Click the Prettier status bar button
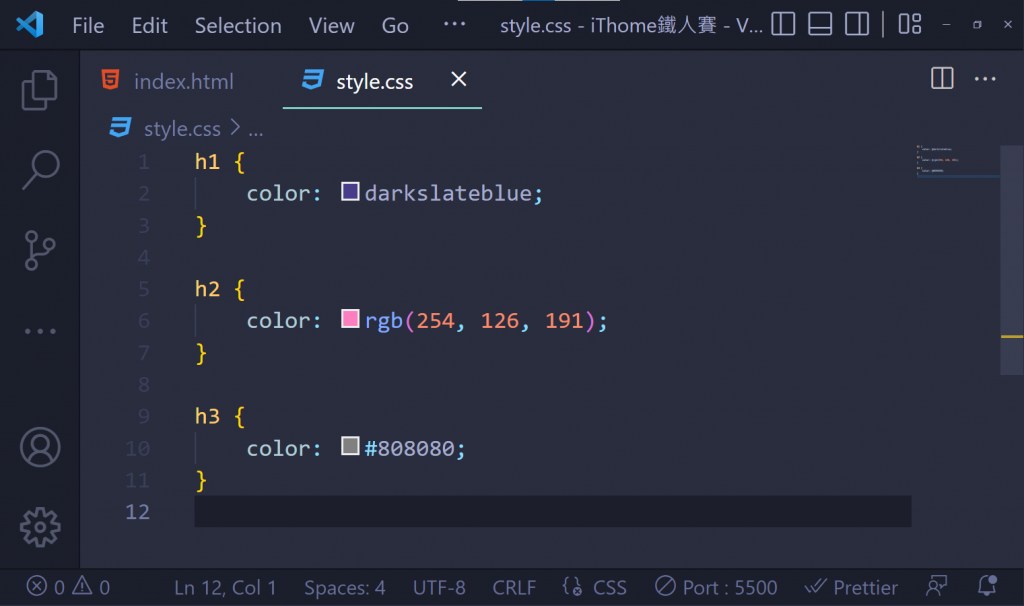 (x=852, y=587)
